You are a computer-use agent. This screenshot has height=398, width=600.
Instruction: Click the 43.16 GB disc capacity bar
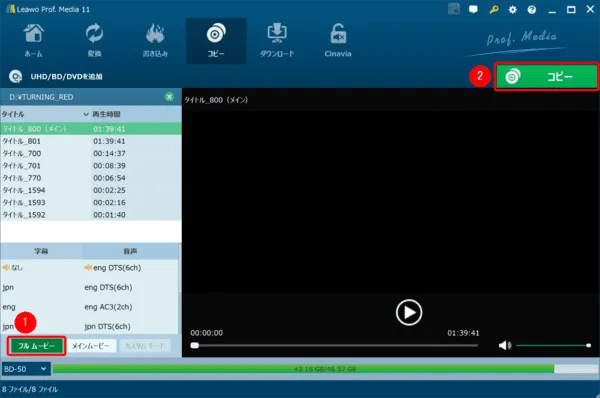325,369
